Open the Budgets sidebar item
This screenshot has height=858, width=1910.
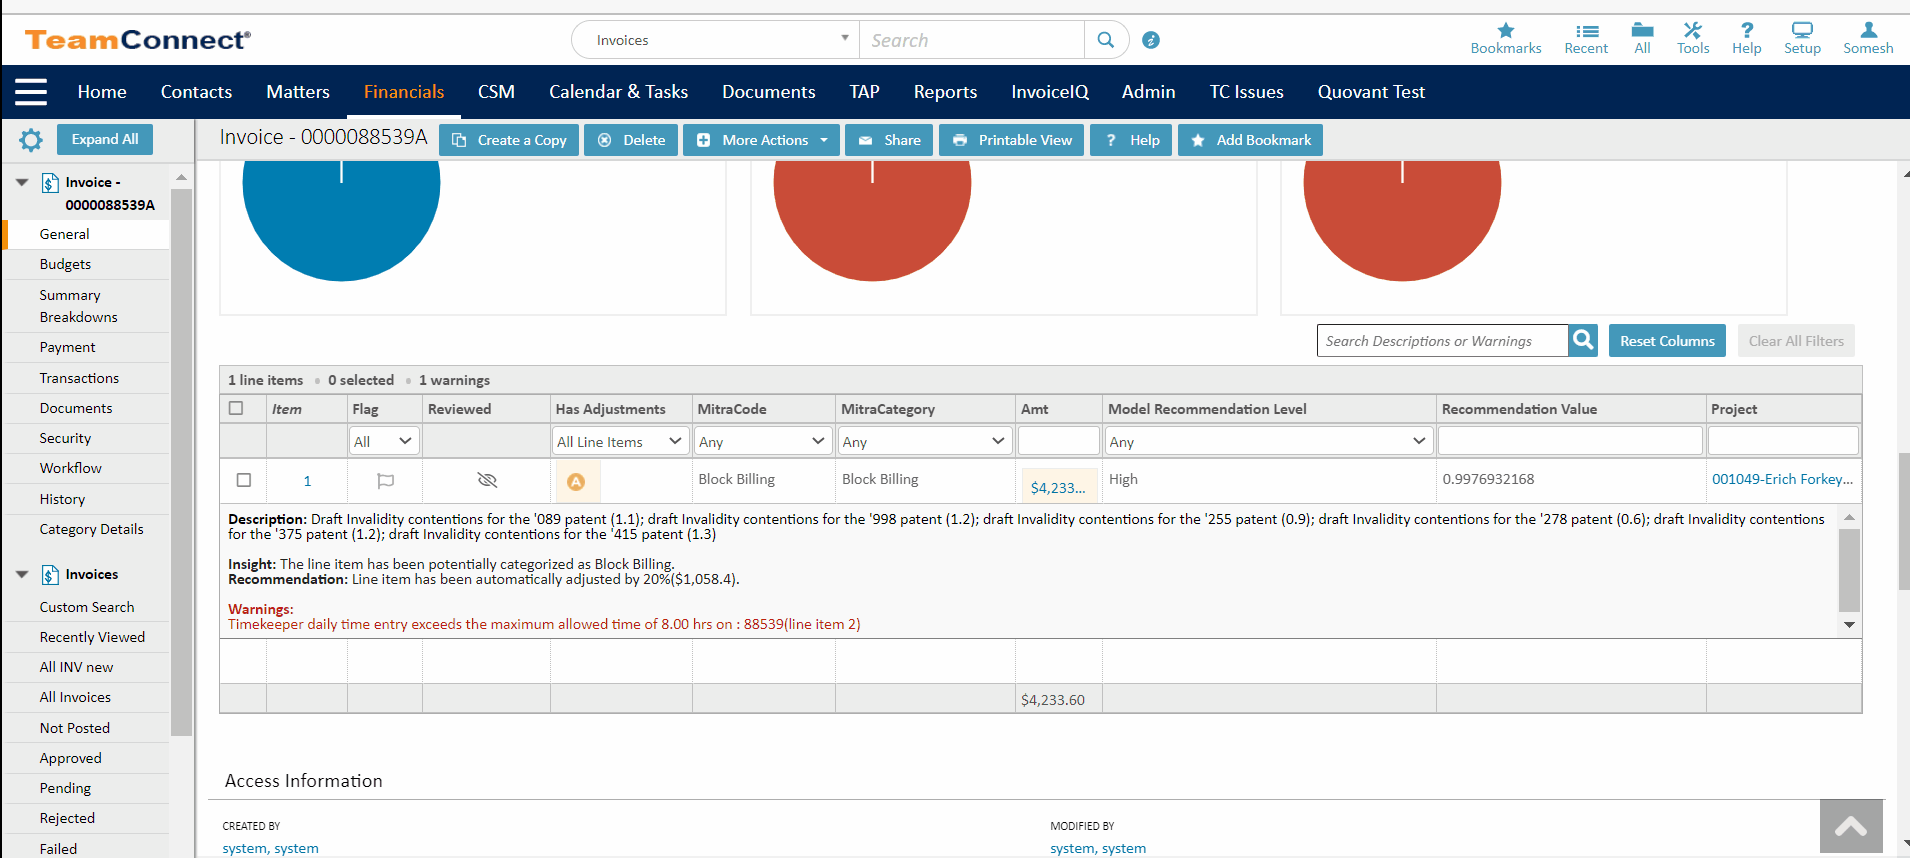coord(65,265)
